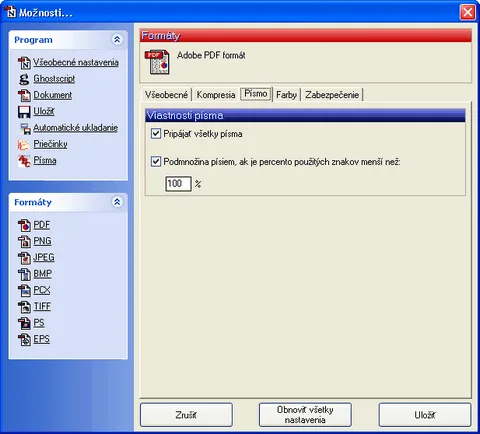480x434 pixels.
Task: Collapse the Formáty sidebar panel chevron
Action: pyautogui.click(x=117, y=202)
